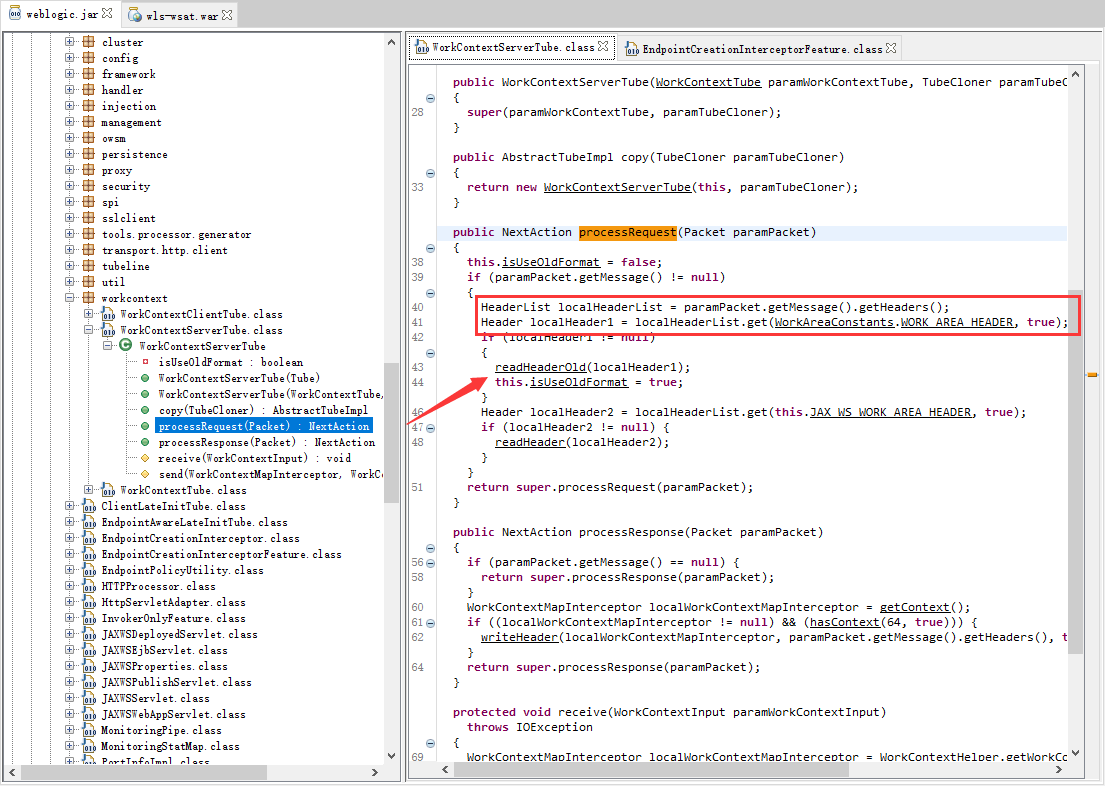Image resolution: width=1105 pixels, height=786 pixels.
Task: Expand WorkContextClientTube.class node
Action: pos(88,314)
